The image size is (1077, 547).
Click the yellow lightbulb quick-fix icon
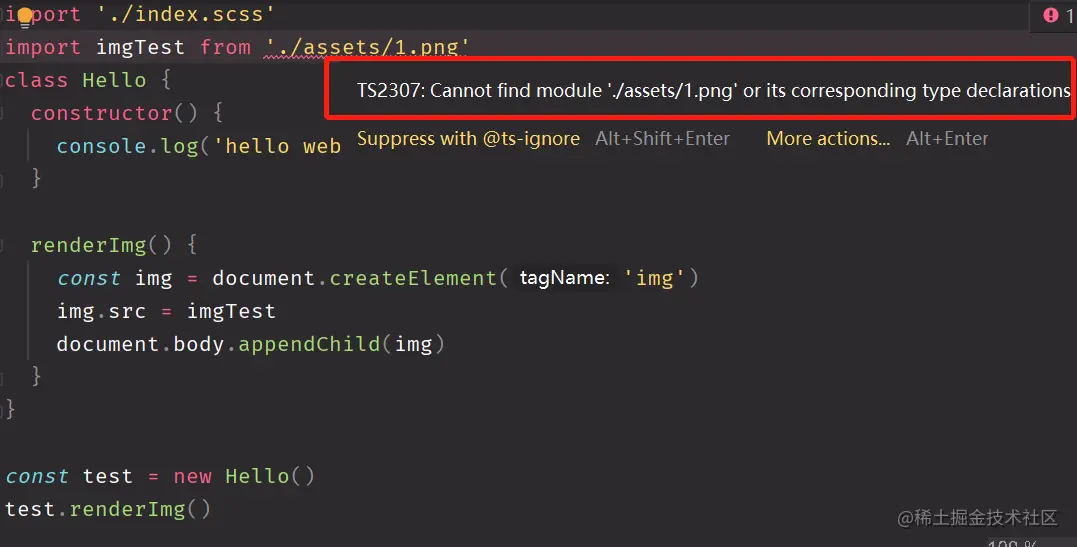[x=25, y=15]
